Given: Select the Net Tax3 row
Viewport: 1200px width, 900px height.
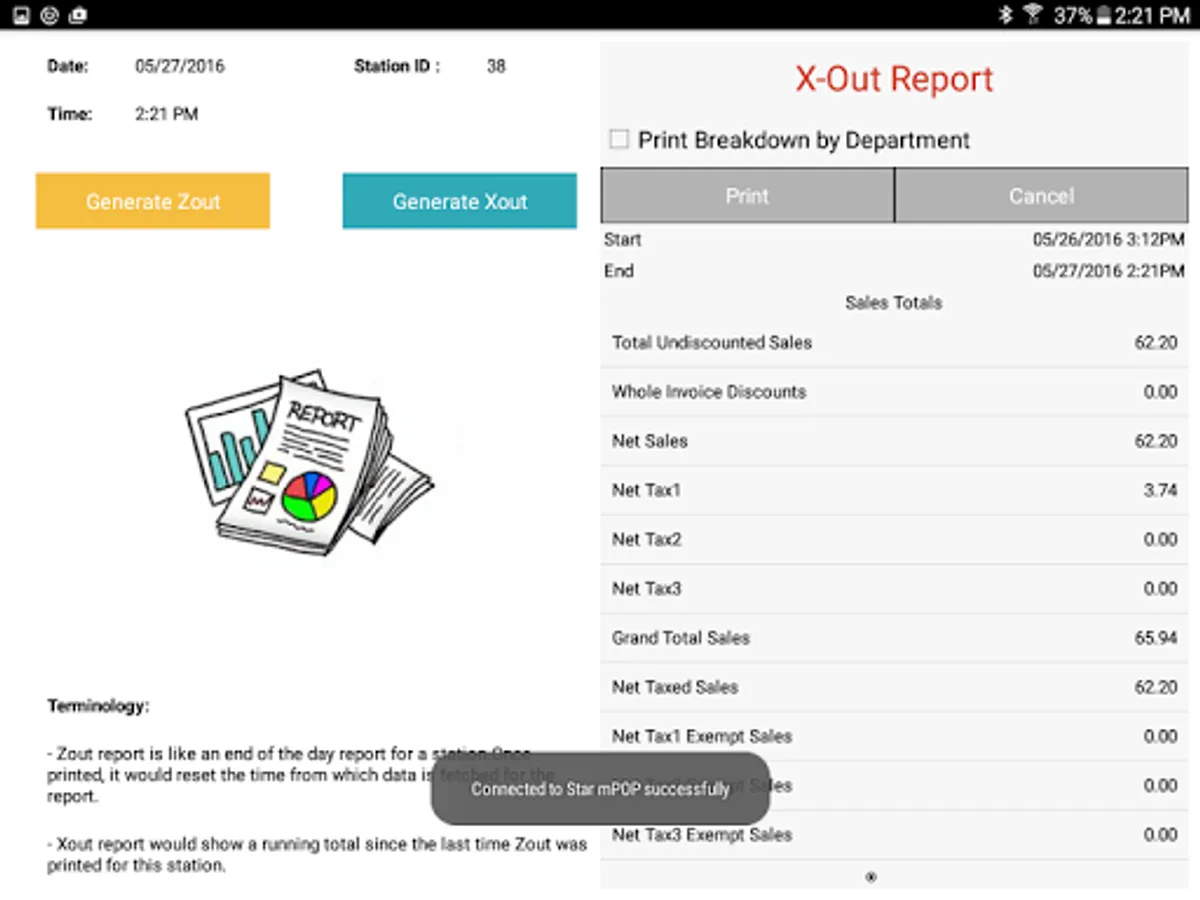Looking at the screenshot, I should [894, 588].
